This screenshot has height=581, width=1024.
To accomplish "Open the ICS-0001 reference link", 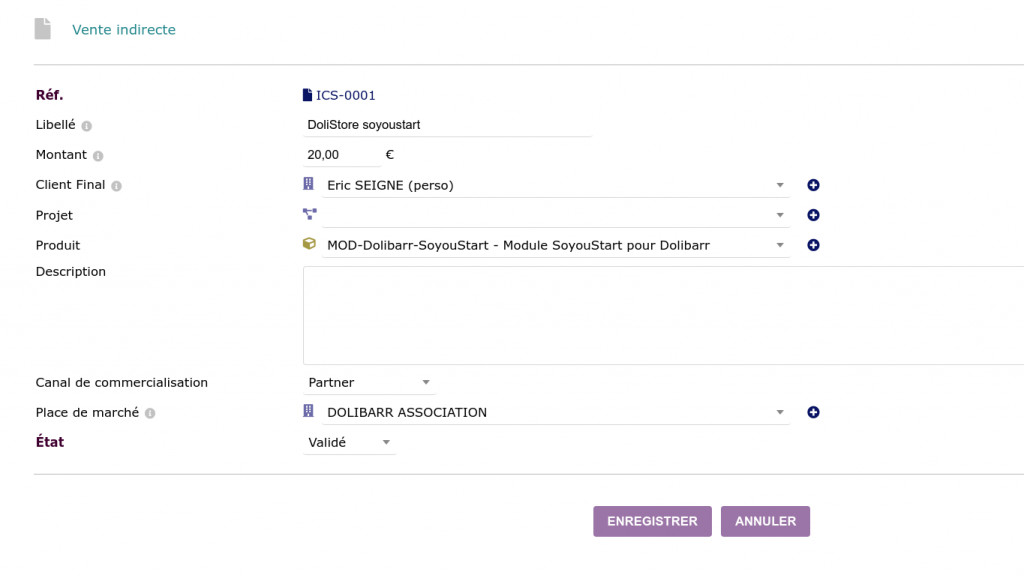I will [345, 96].
